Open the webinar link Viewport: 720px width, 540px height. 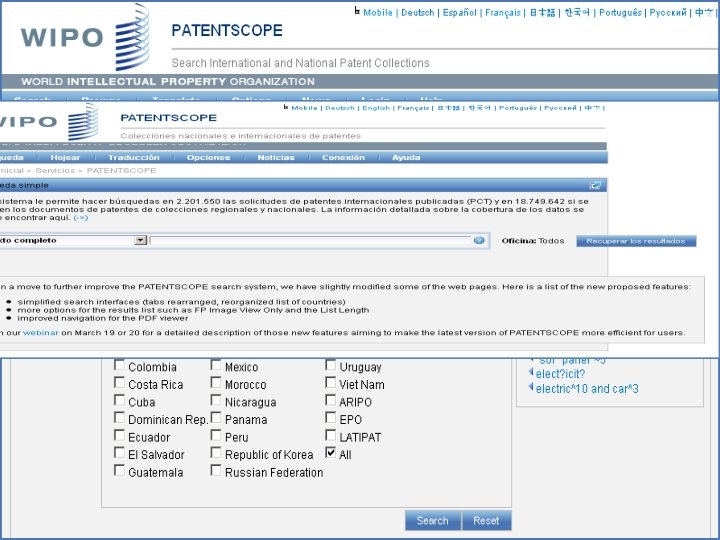(41, 332)
